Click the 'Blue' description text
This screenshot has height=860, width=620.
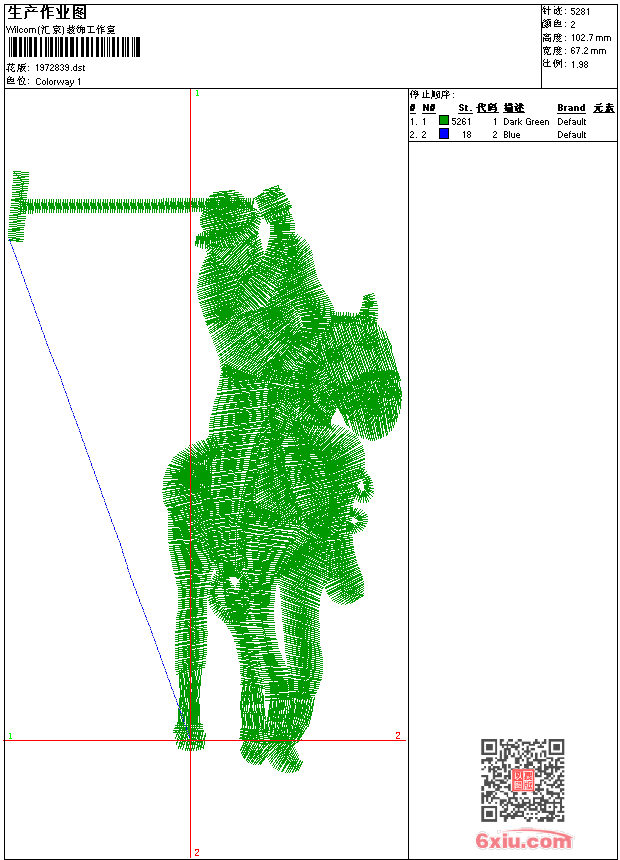click(511, 135)
